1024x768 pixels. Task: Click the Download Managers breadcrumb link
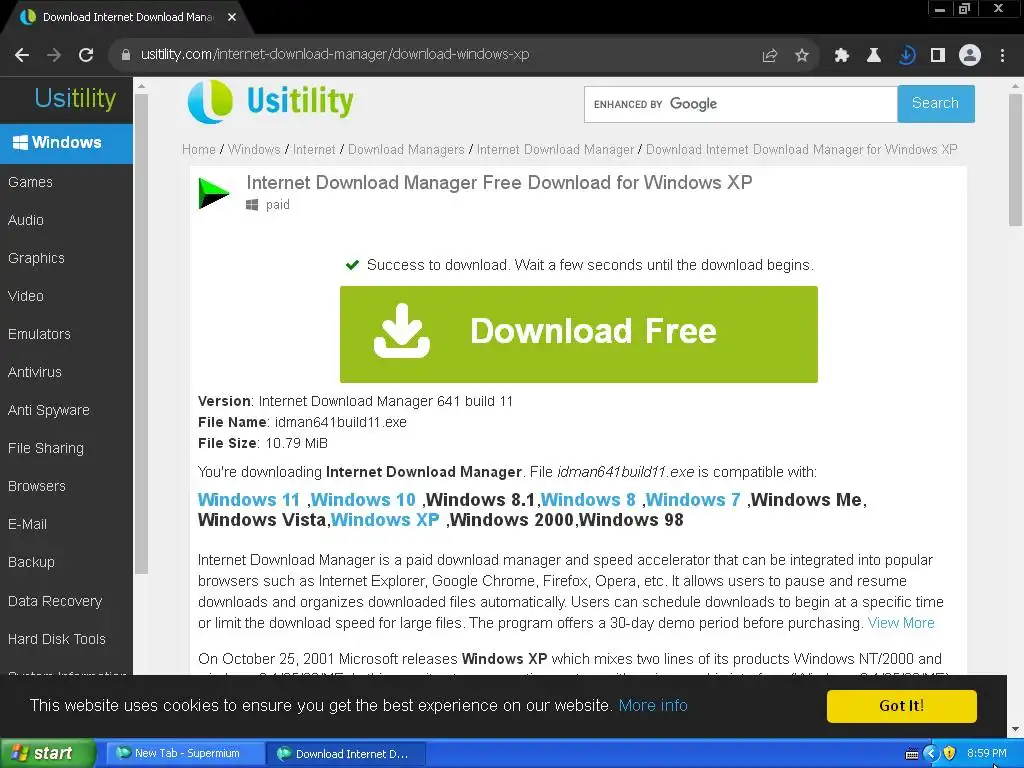(406, 150)
